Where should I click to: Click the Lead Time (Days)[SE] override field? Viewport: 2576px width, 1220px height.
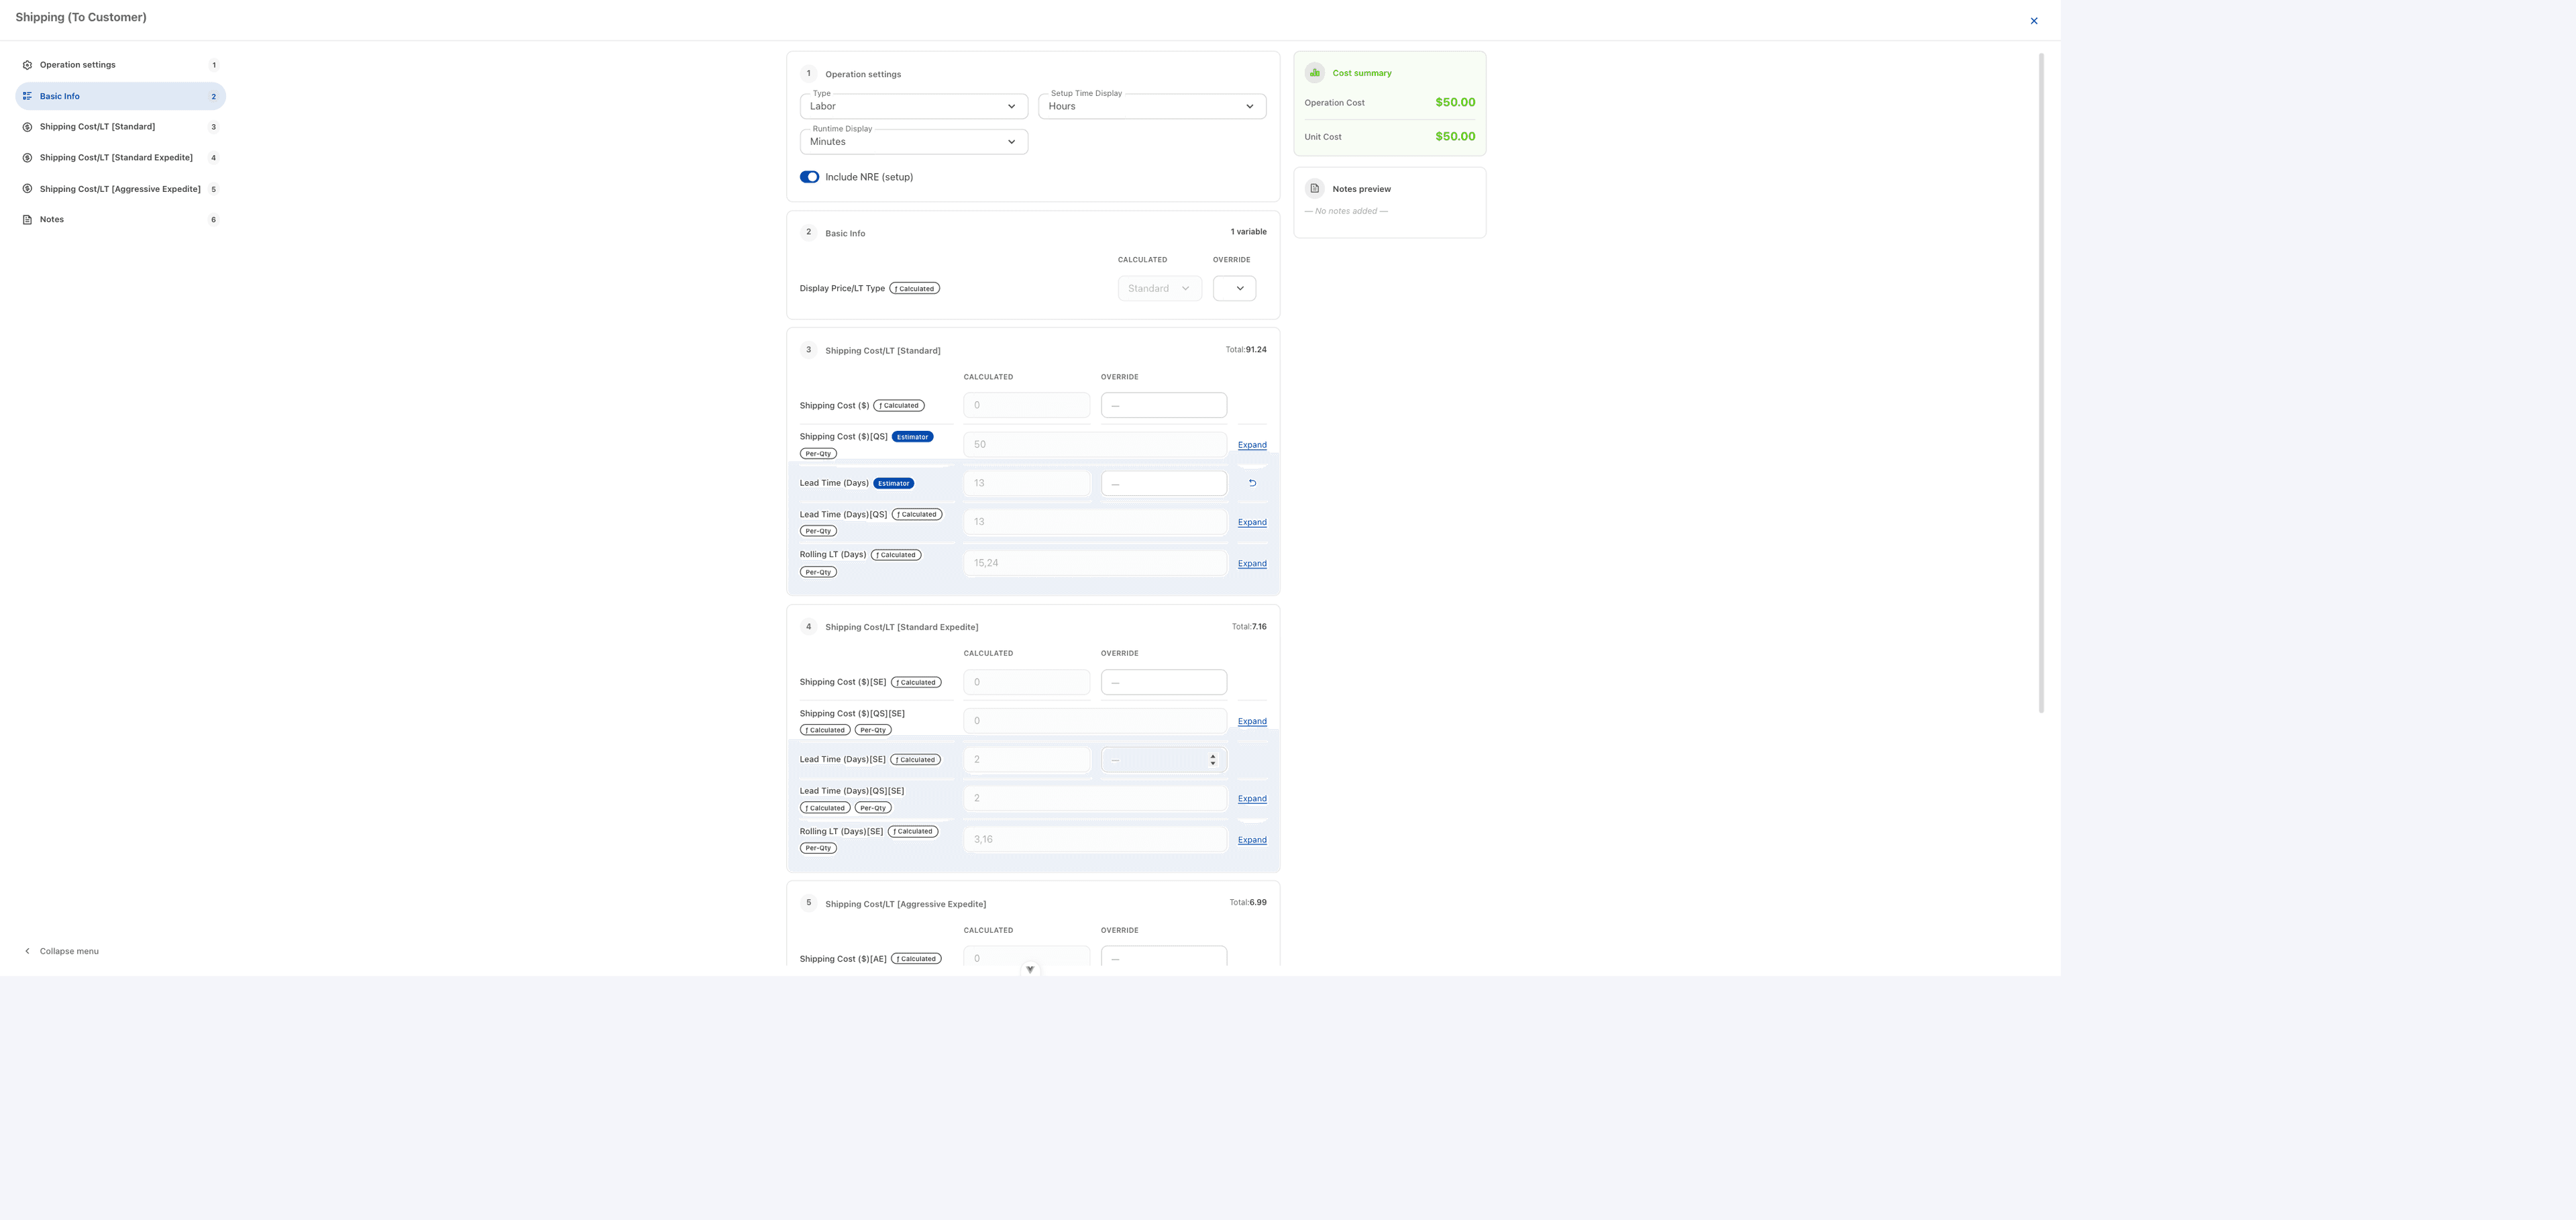[x=1164, y=760]
